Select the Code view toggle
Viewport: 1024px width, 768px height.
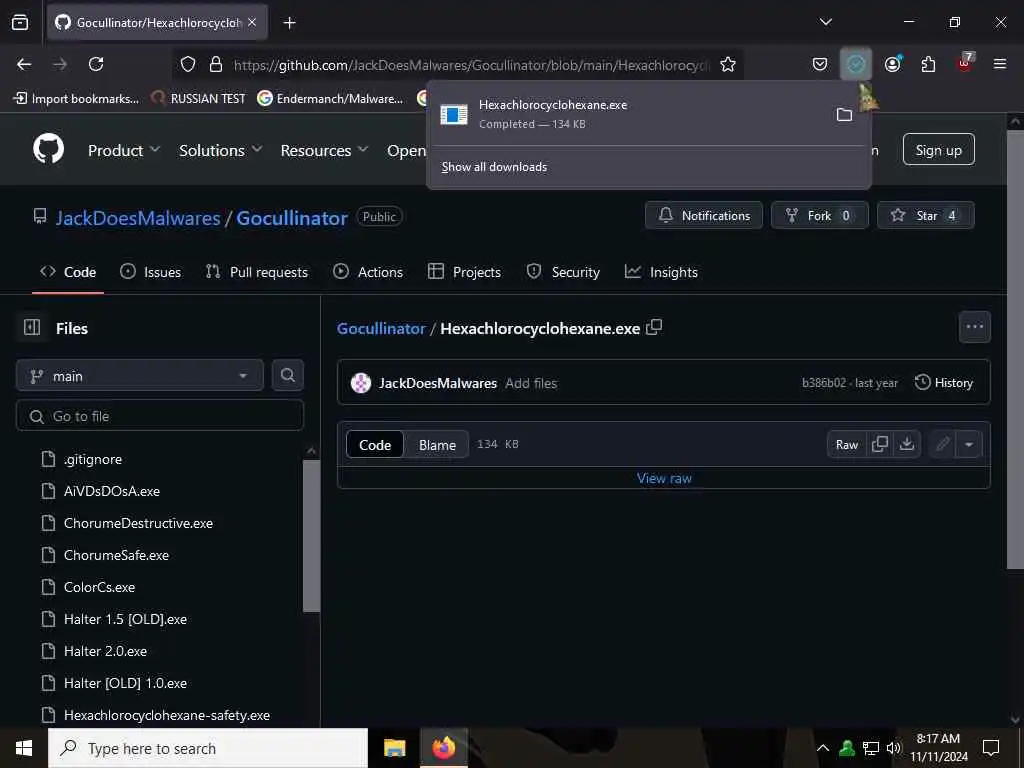coord(375,445)
